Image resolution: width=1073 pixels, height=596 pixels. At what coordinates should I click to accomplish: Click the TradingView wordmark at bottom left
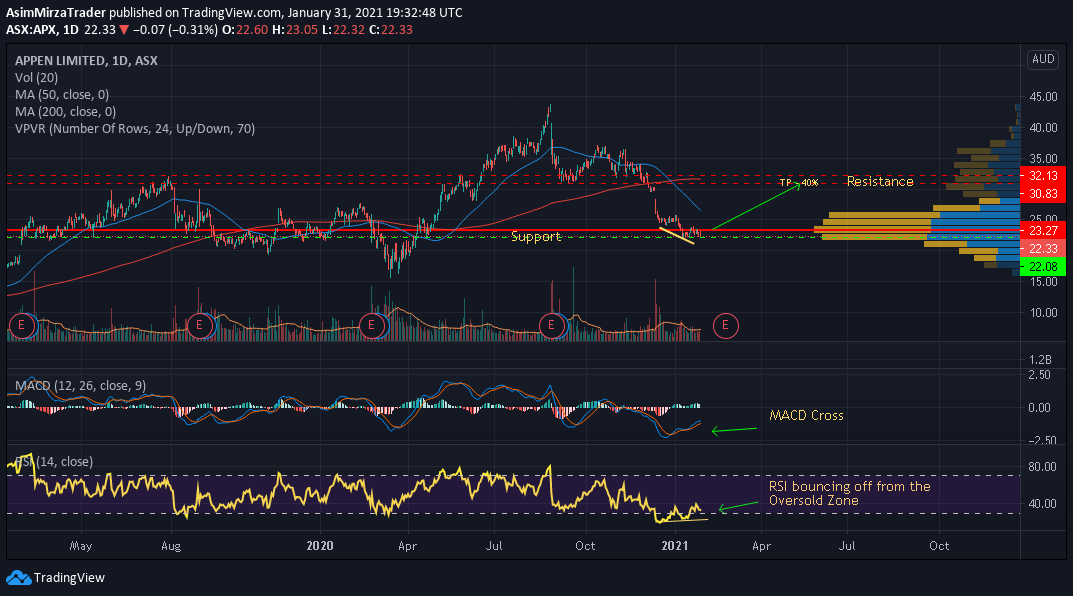[69, 578]
